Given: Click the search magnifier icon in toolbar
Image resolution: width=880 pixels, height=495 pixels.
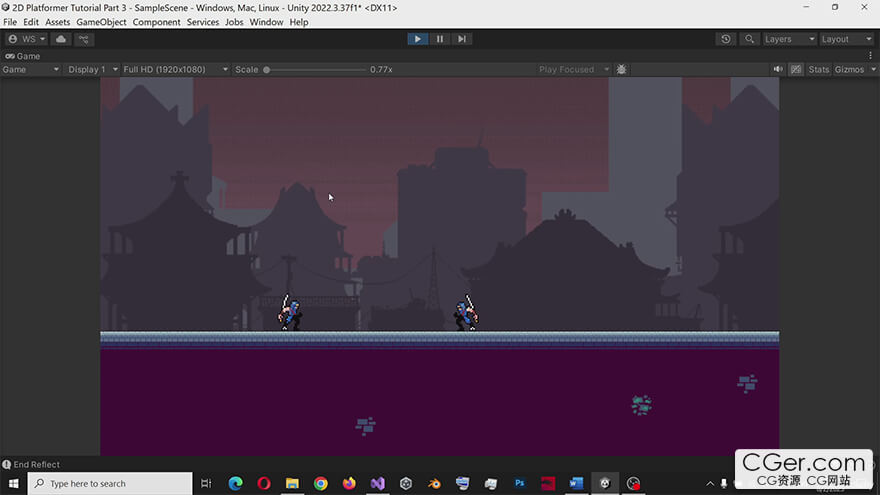Looking at the screenshot, I should point(749,39).
